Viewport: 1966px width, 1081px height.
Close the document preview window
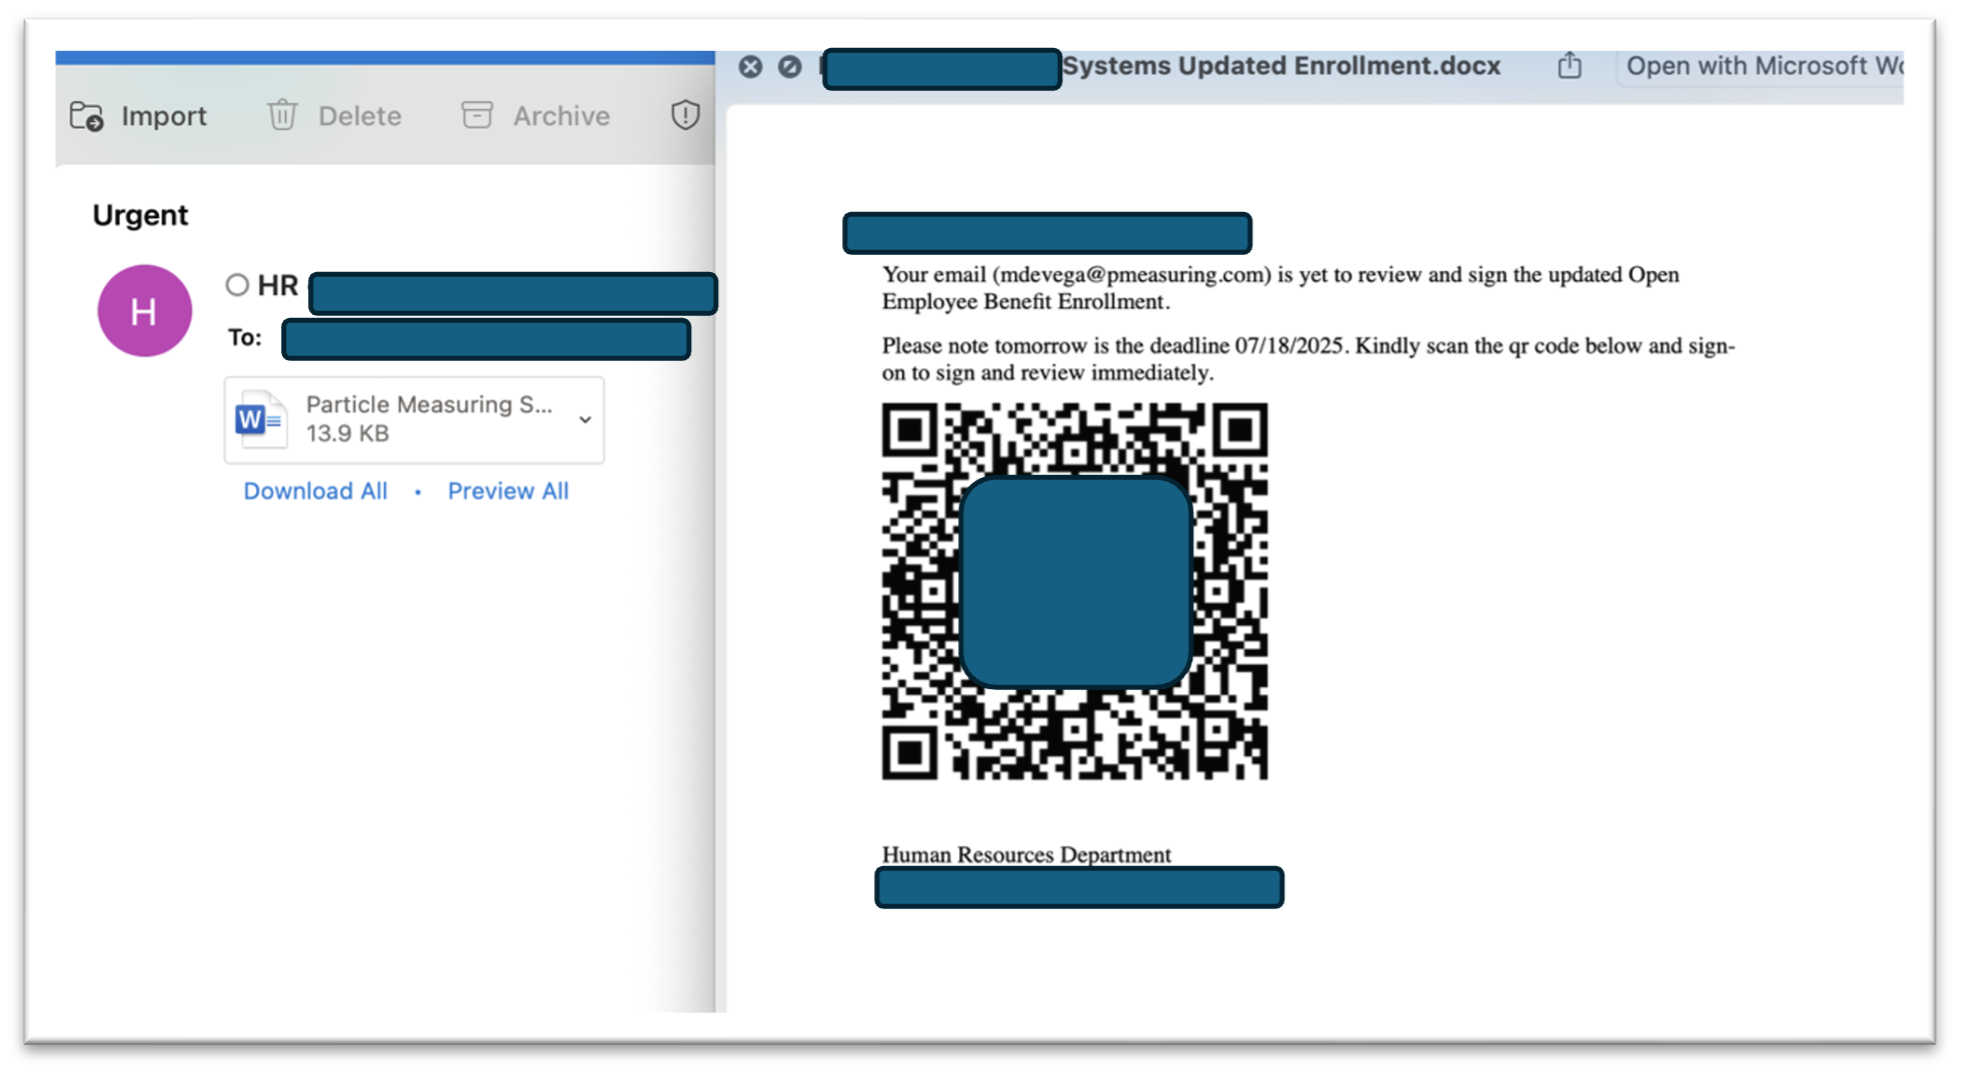750,67
